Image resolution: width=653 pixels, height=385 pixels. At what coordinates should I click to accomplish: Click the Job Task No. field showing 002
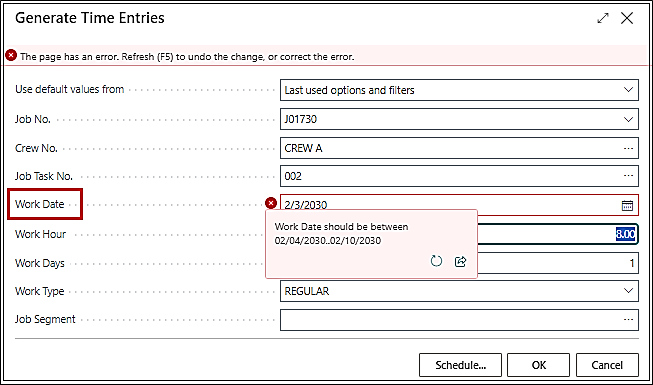click(x=459, y=176)
